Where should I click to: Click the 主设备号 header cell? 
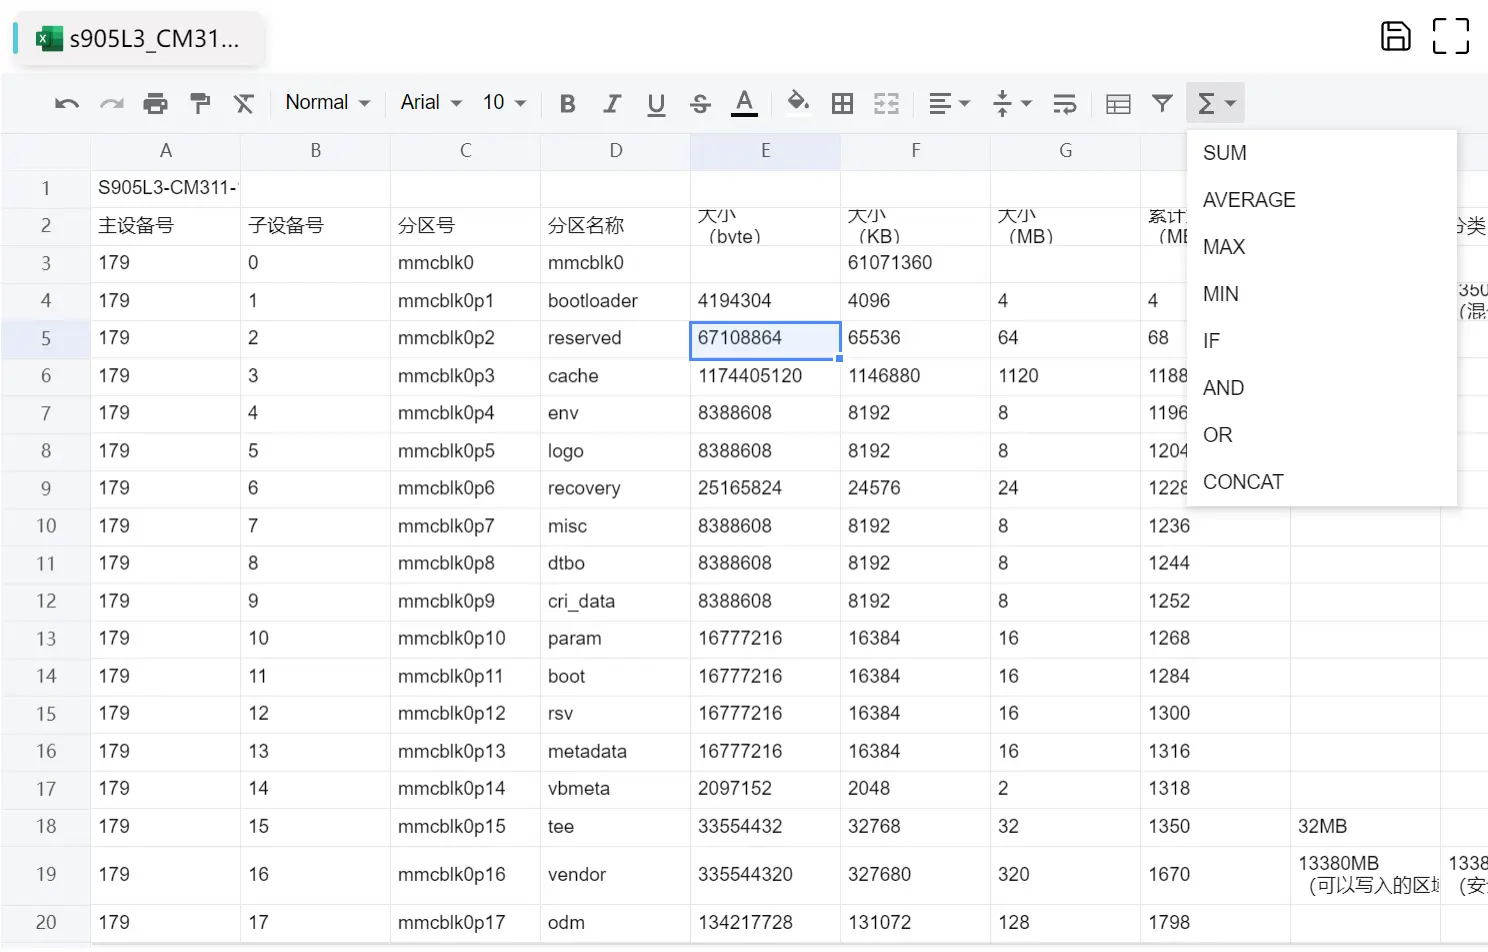pyautogui.click(x=166, y=226)
